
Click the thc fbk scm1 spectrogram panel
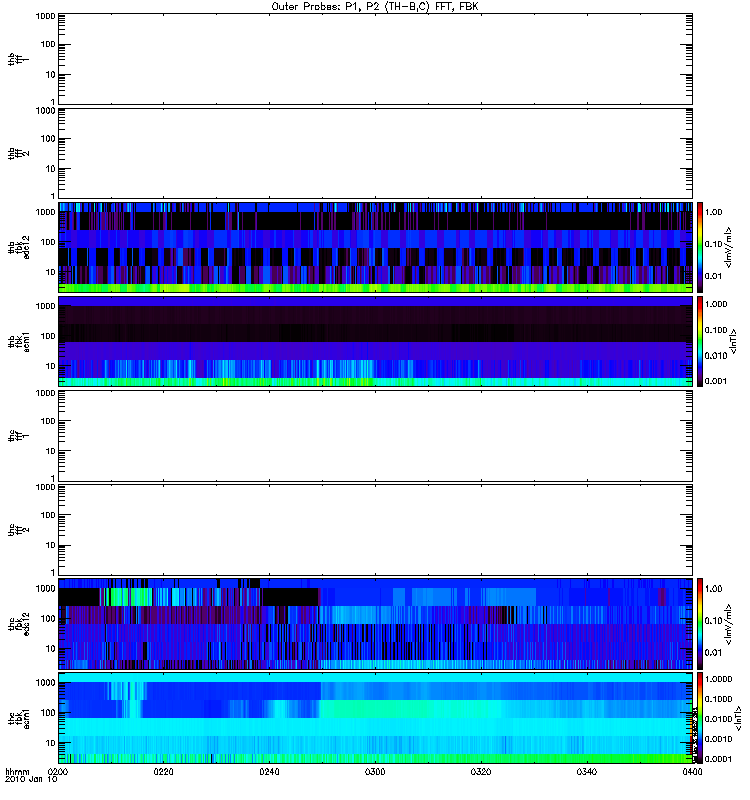point(376,718)
